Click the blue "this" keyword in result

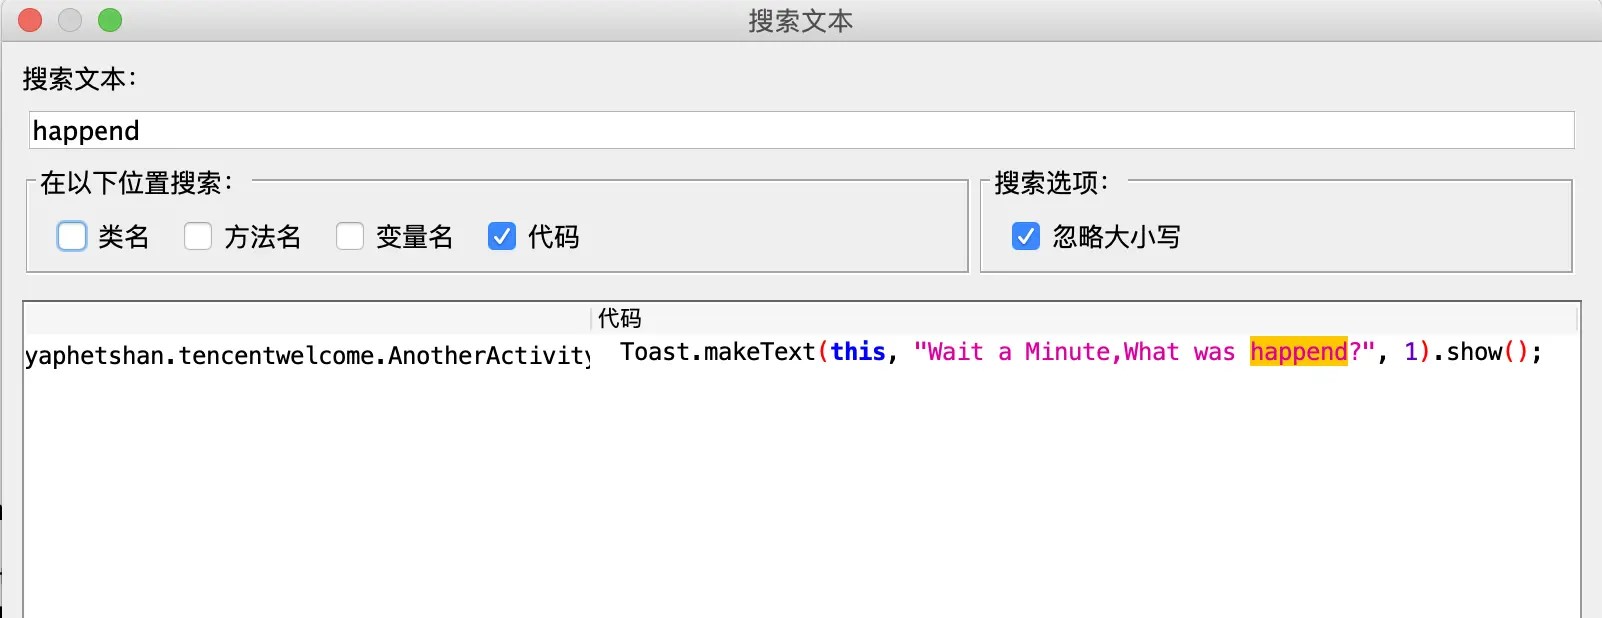click(858, 352)
